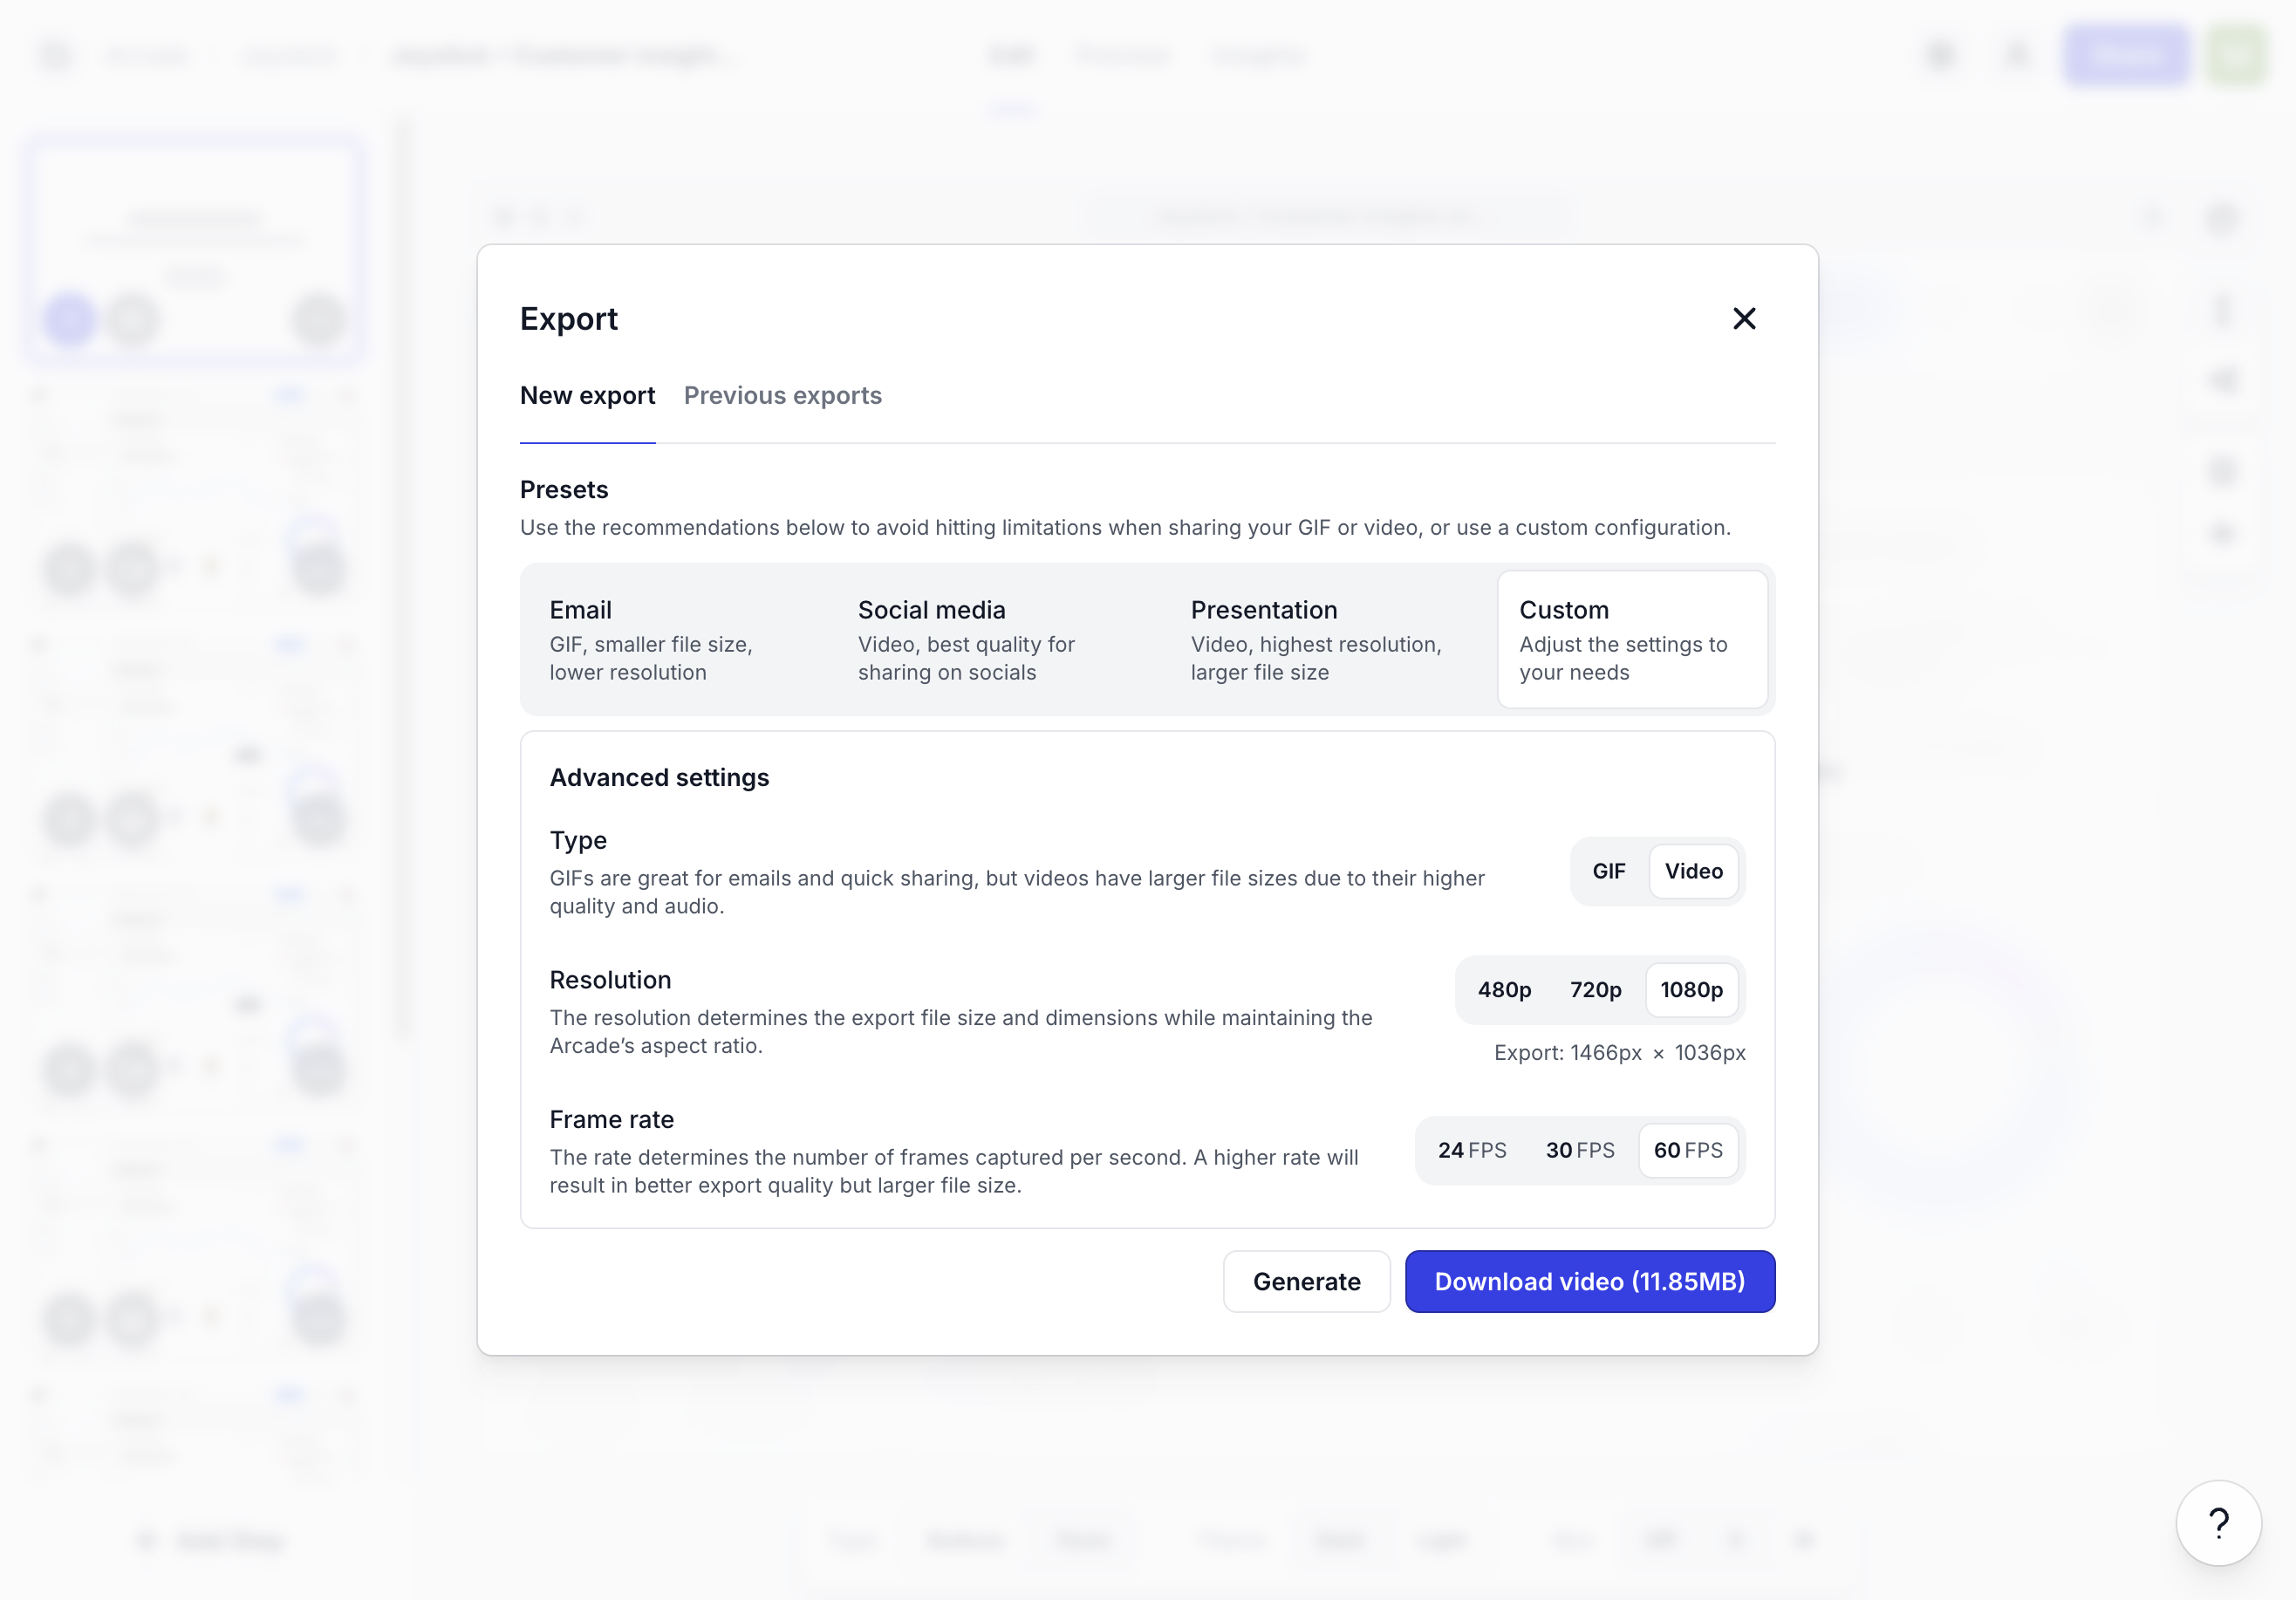The width and height of the screenshot is (2296, 1600).
Task: Click Download video 11.85MB button
Action: [x=1589, y=1281]
